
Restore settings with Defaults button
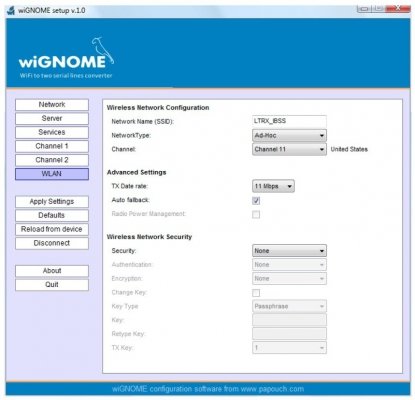52,216
